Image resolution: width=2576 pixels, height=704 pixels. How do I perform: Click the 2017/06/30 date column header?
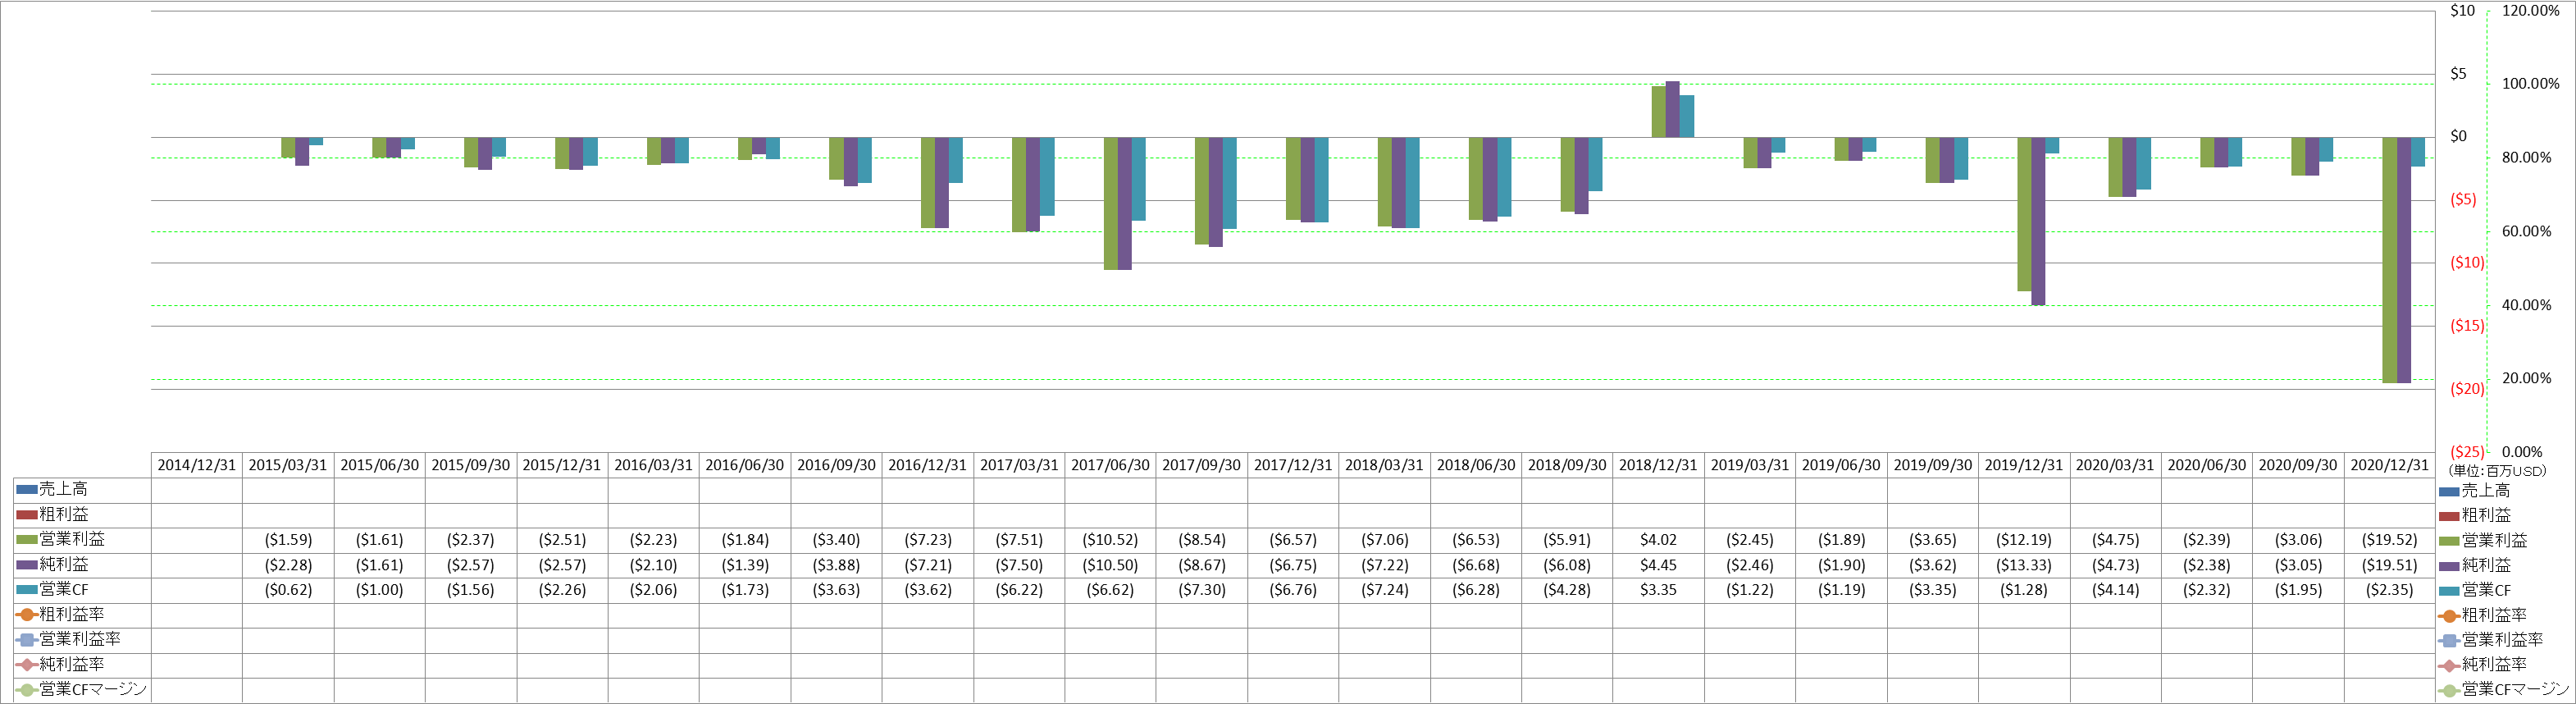(1111, 465)
